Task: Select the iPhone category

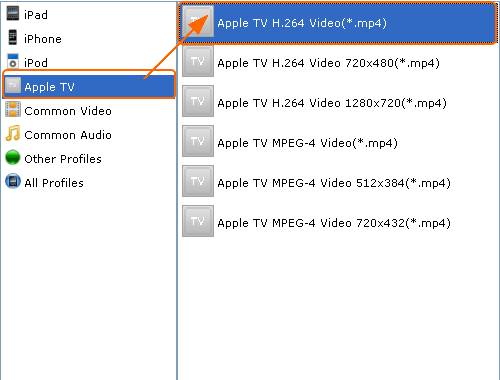Action: (x=89, y=38)
